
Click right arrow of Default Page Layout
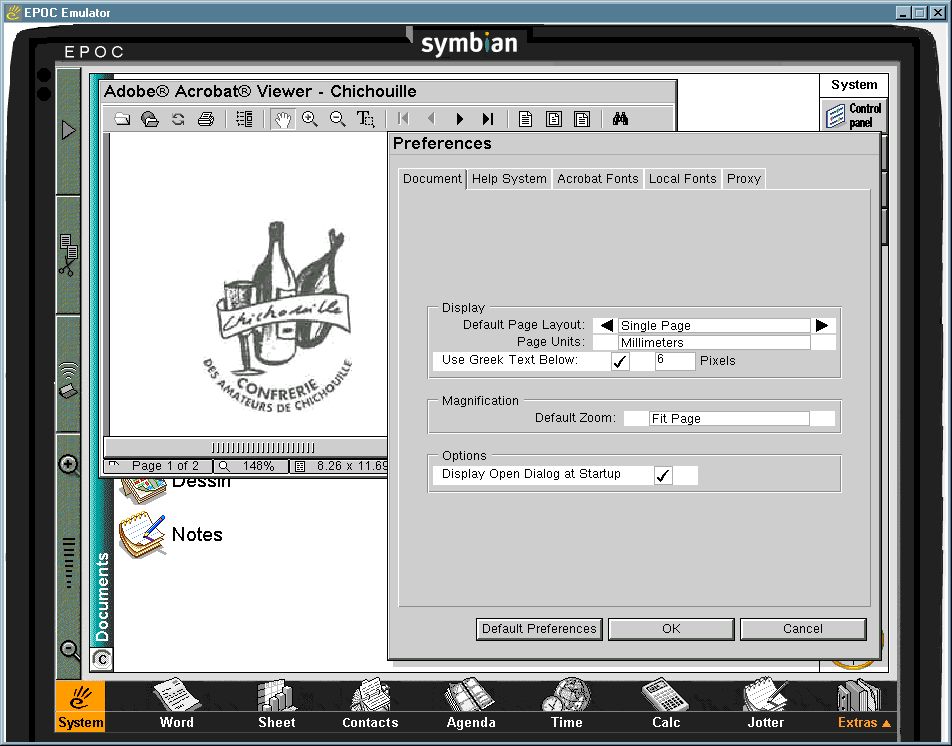click(x=822, y=325)
